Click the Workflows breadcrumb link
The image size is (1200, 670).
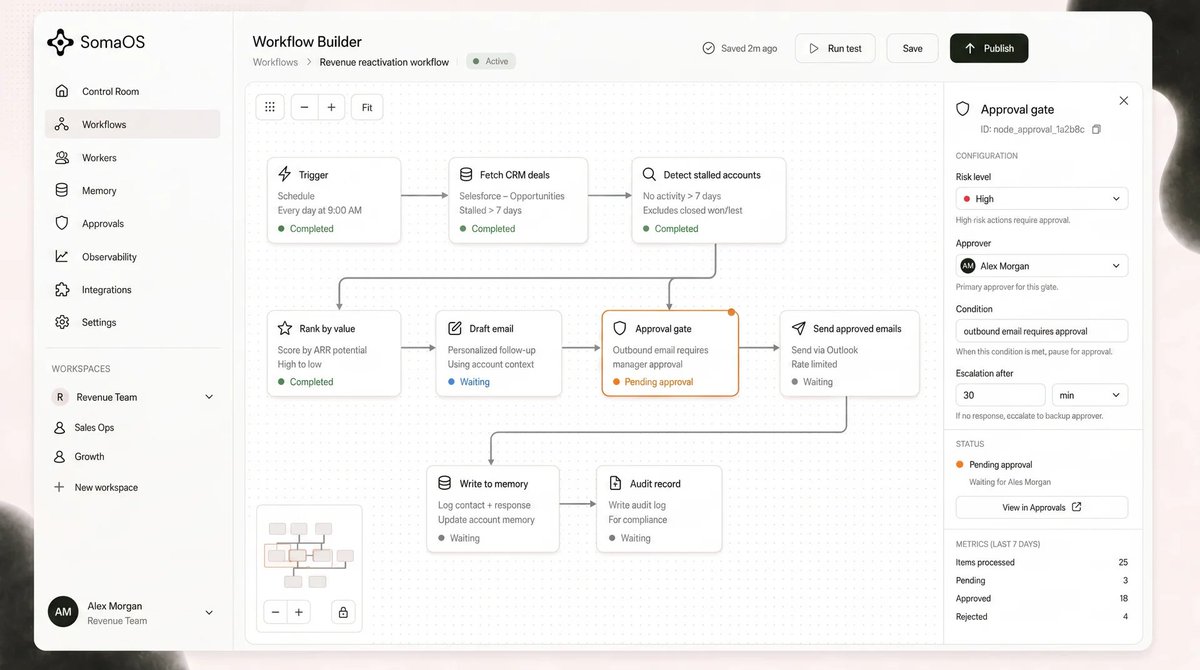(x=275, y=62)
